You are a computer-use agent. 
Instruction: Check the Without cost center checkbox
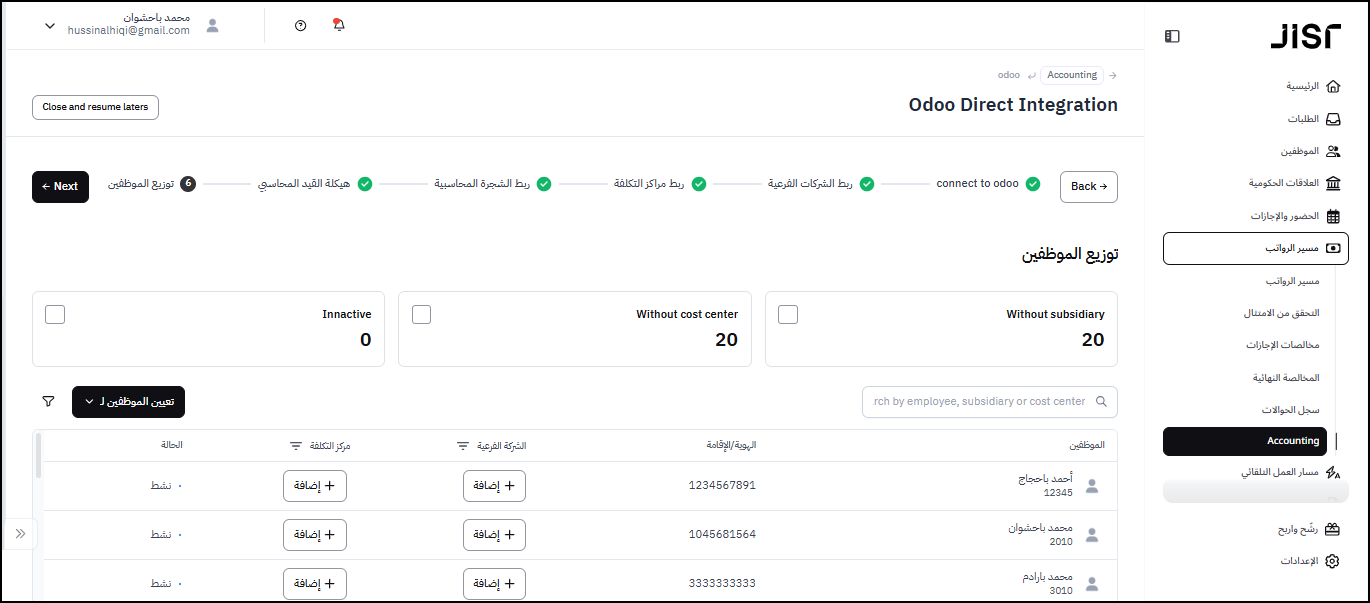[x=422, y=314]
